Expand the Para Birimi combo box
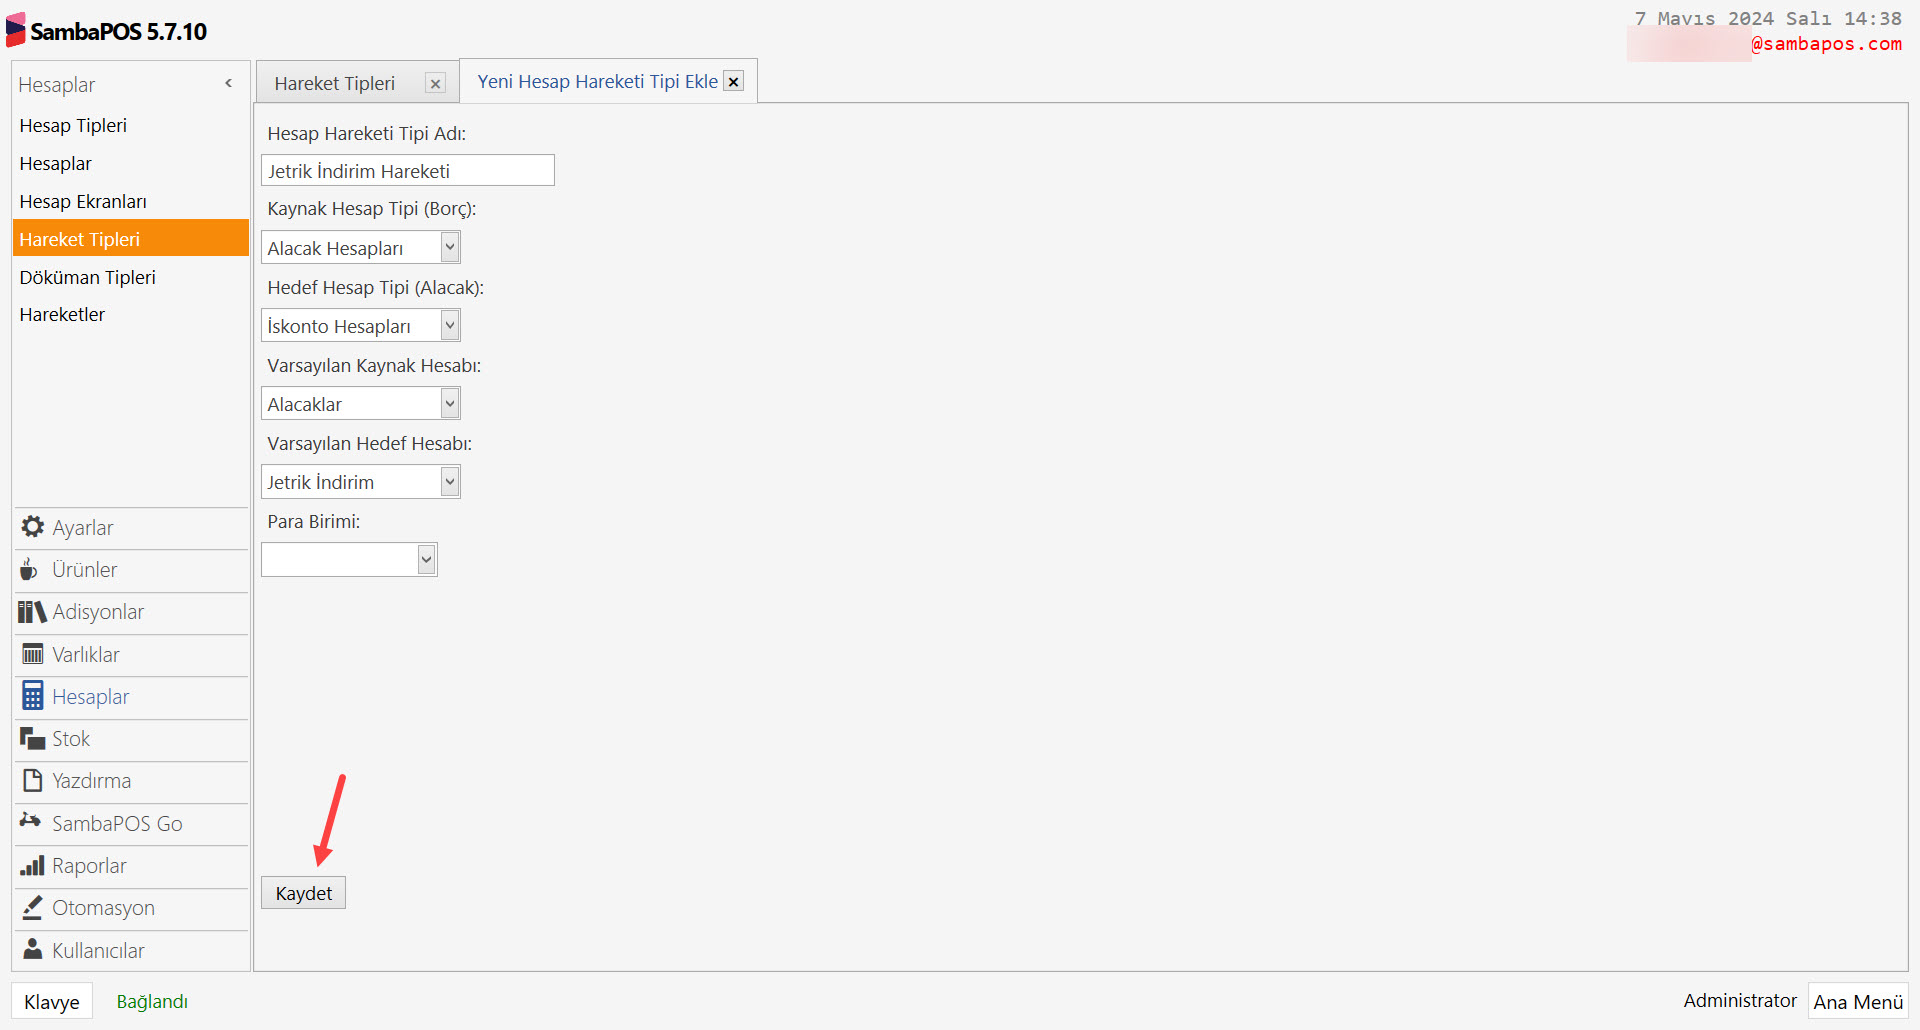The height and width of the screenshot is (1030, 1920). 427,560
